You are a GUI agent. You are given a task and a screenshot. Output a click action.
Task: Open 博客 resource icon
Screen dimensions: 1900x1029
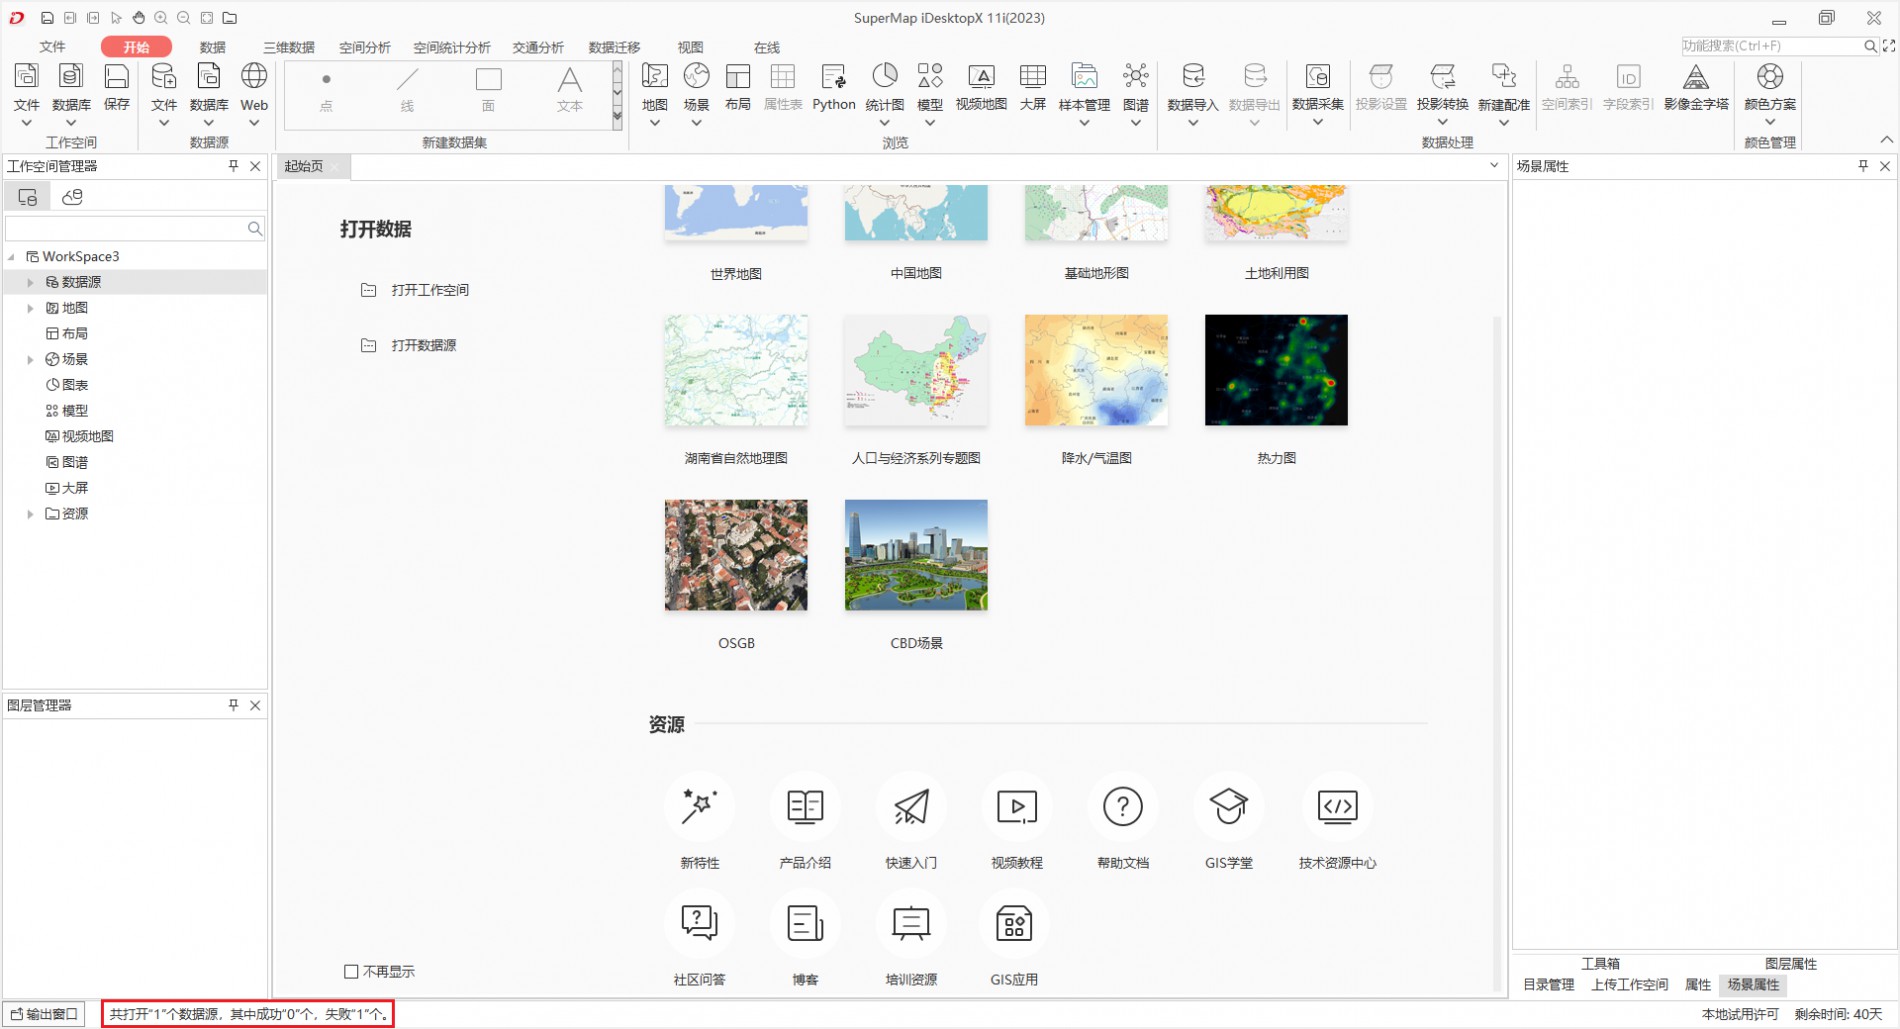tap(805, 923)
